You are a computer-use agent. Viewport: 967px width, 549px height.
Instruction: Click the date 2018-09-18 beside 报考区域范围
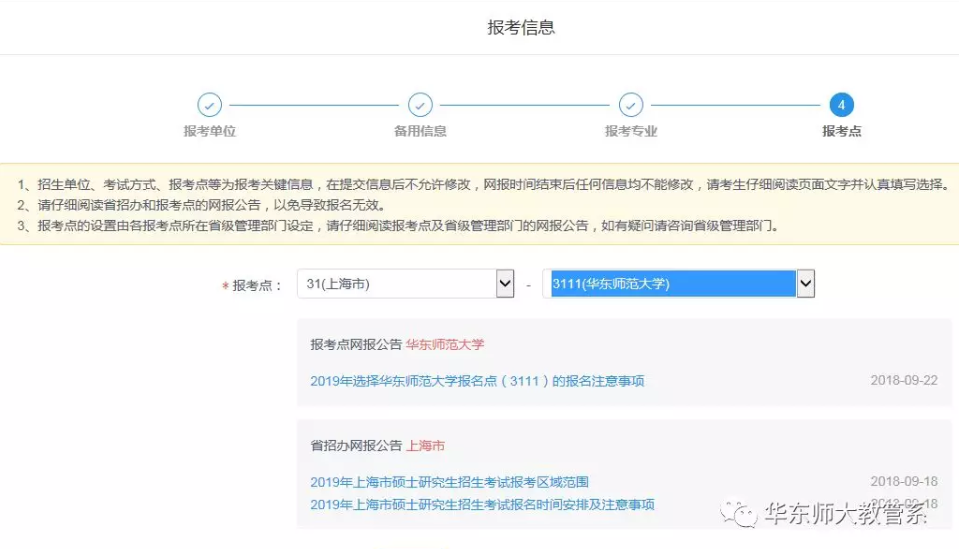click(904, 481)
